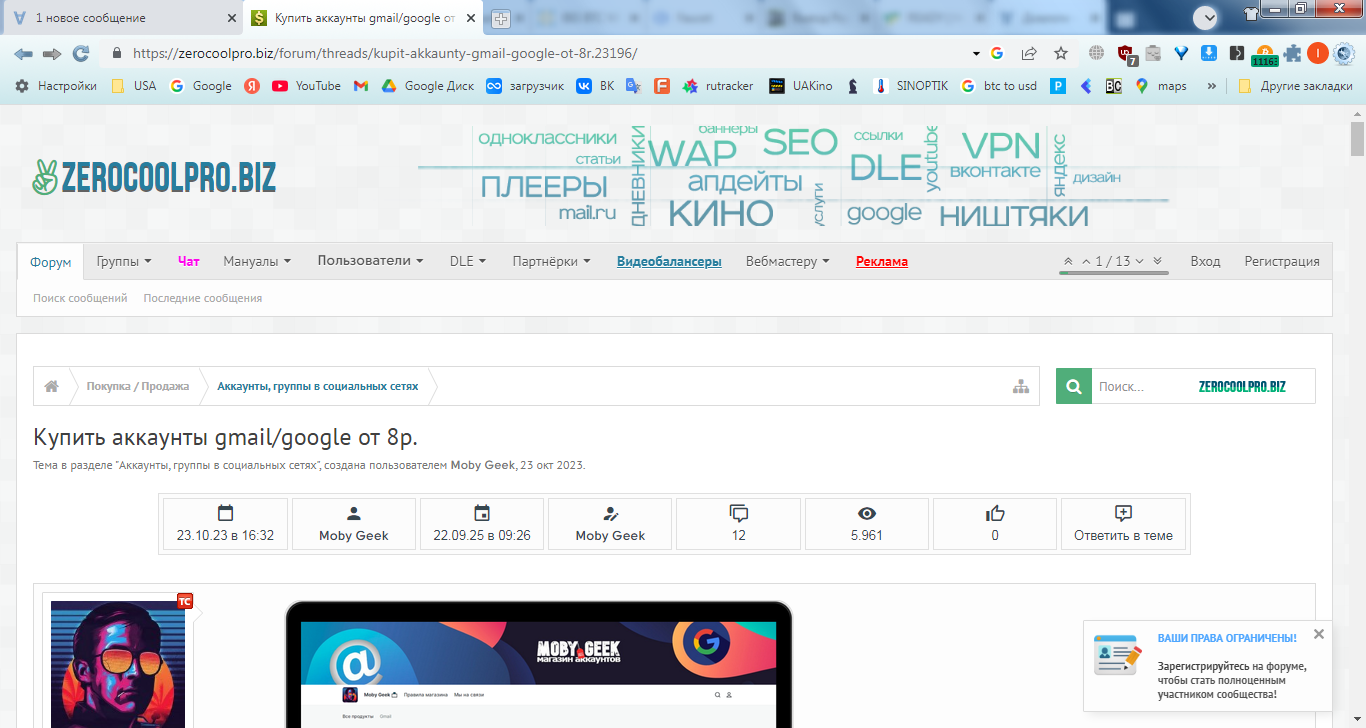Click the views eye icon showing 5.961
The width and height of the screenshot is (1366, 728).
pyautogui.click(x=867, y=514)
